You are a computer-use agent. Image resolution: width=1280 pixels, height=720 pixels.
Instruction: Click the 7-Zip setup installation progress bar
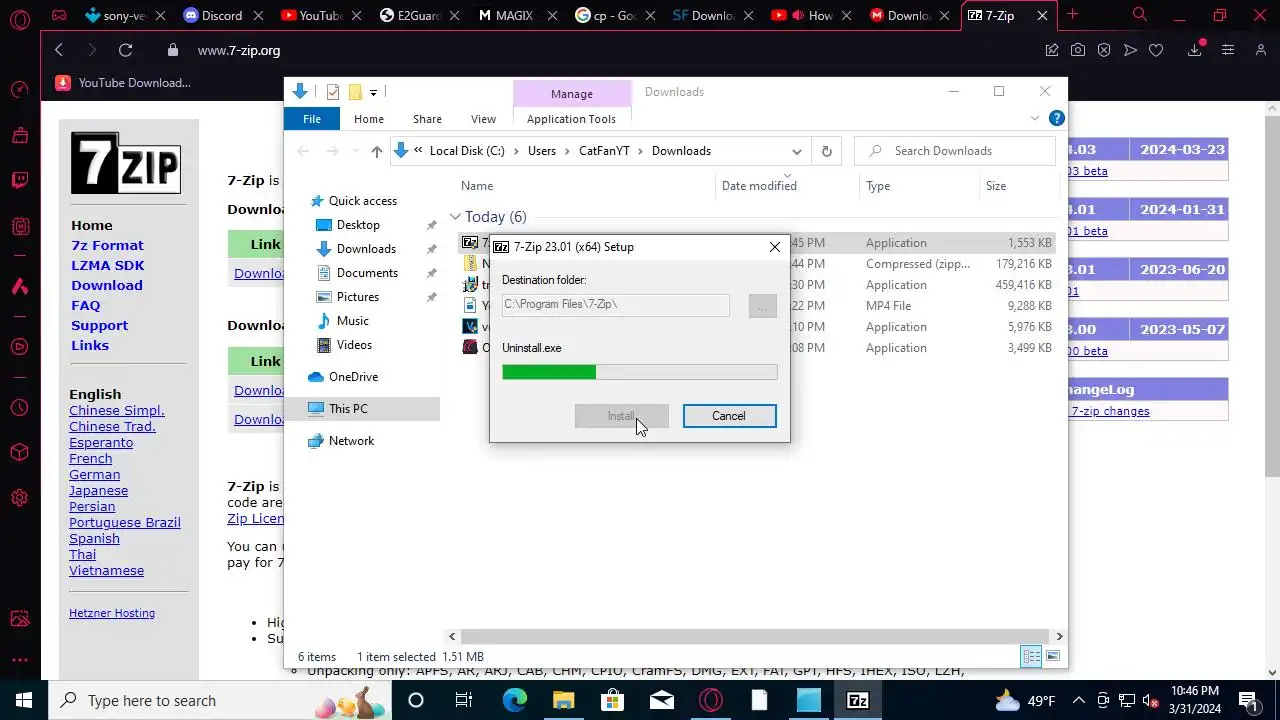click(x=640, y=372)
